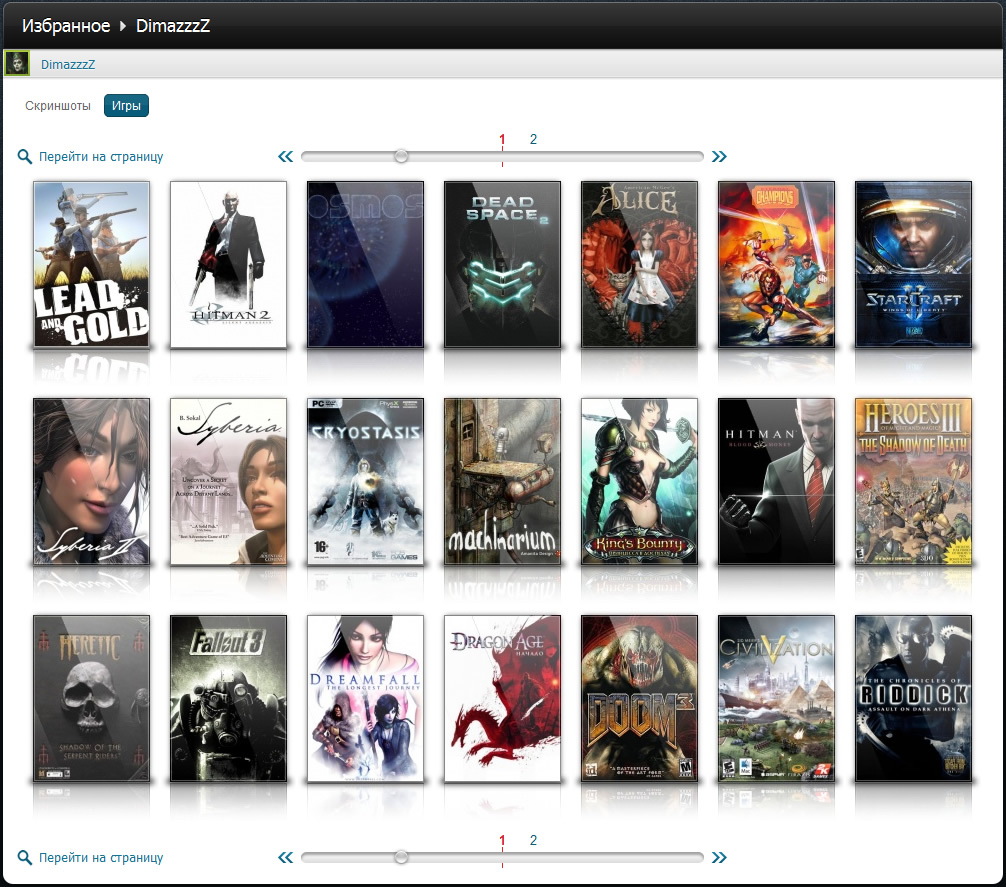The width and height of the screenshot is (1006, 887).
Task: Select page 1 in bottom pager
Action: point(502,840)
